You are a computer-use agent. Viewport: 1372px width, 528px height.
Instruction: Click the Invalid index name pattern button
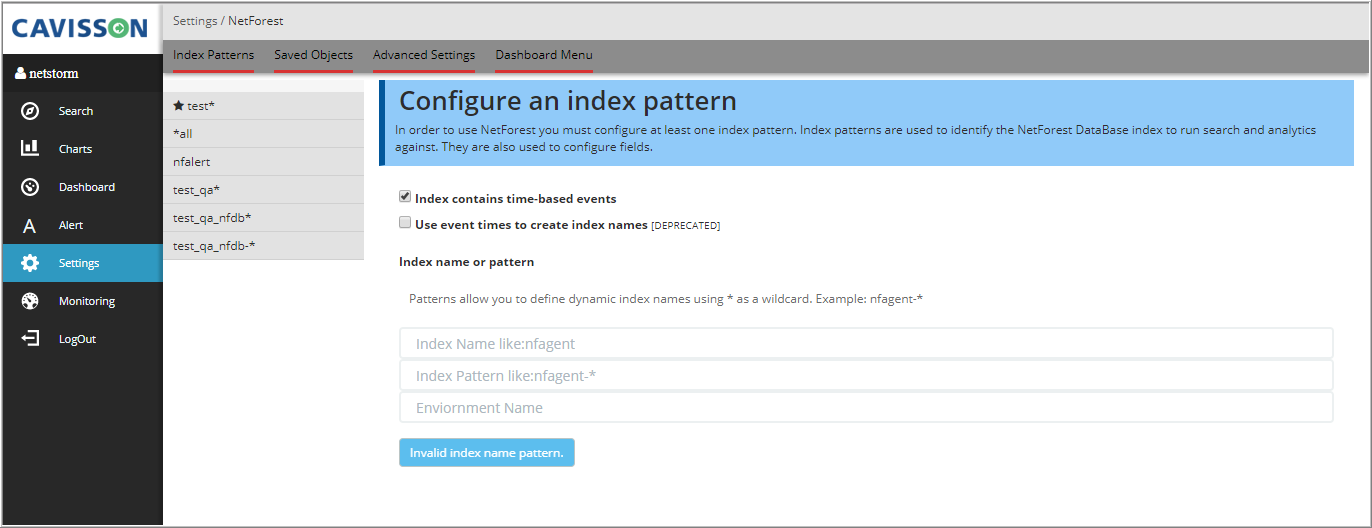click(486, 452)
